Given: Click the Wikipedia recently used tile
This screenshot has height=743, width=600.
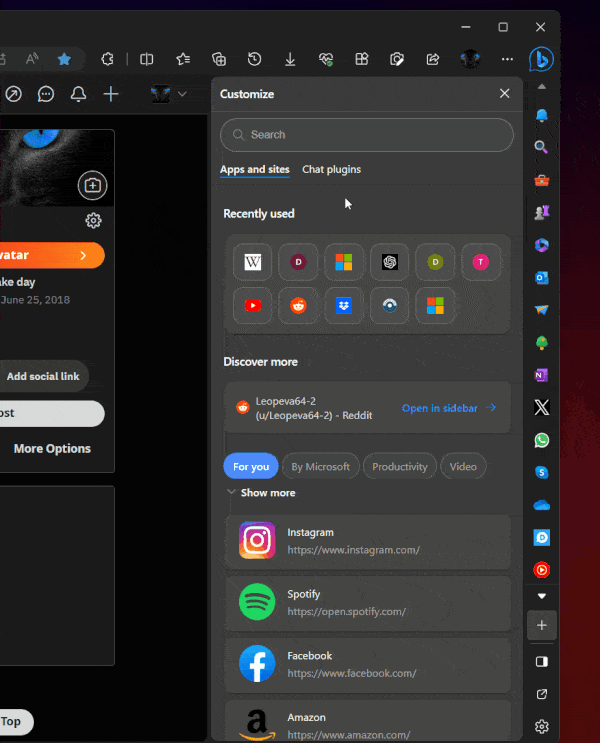Looking at the screenshot, I should coord(253,262).
